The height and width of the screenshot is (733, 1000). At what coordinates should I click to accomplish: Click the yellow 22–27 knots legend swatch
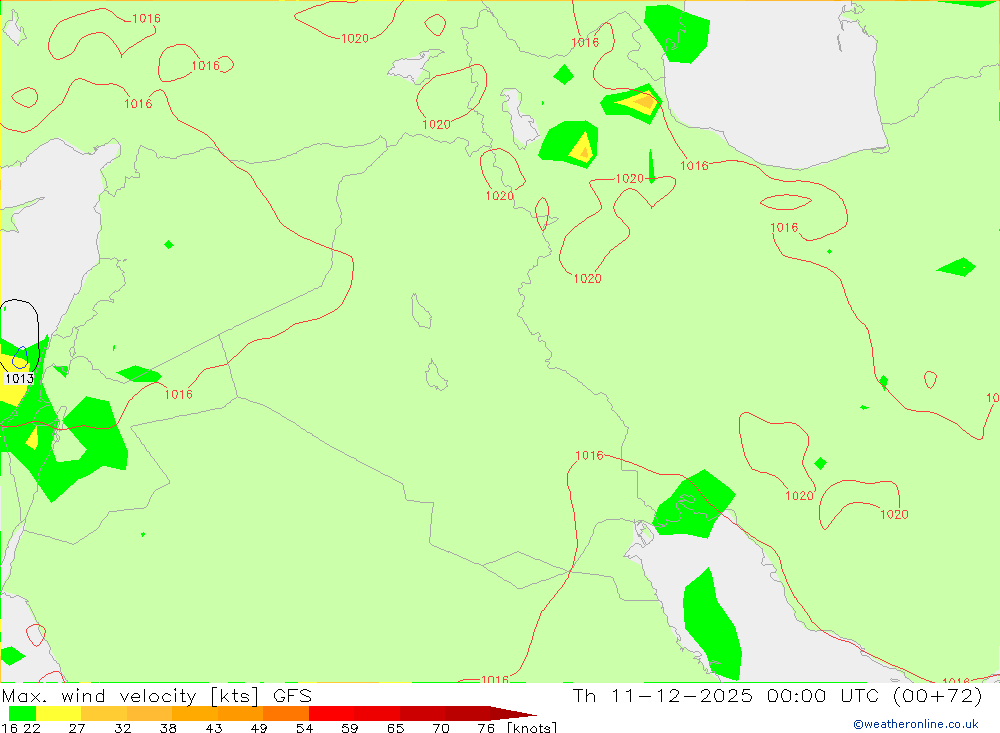coord(59,713)
